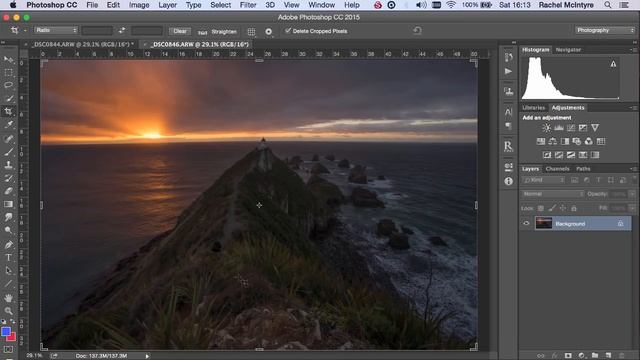640x360 pixels.
Task: Switch to the Libraries tab
Action: pos(533,108)
